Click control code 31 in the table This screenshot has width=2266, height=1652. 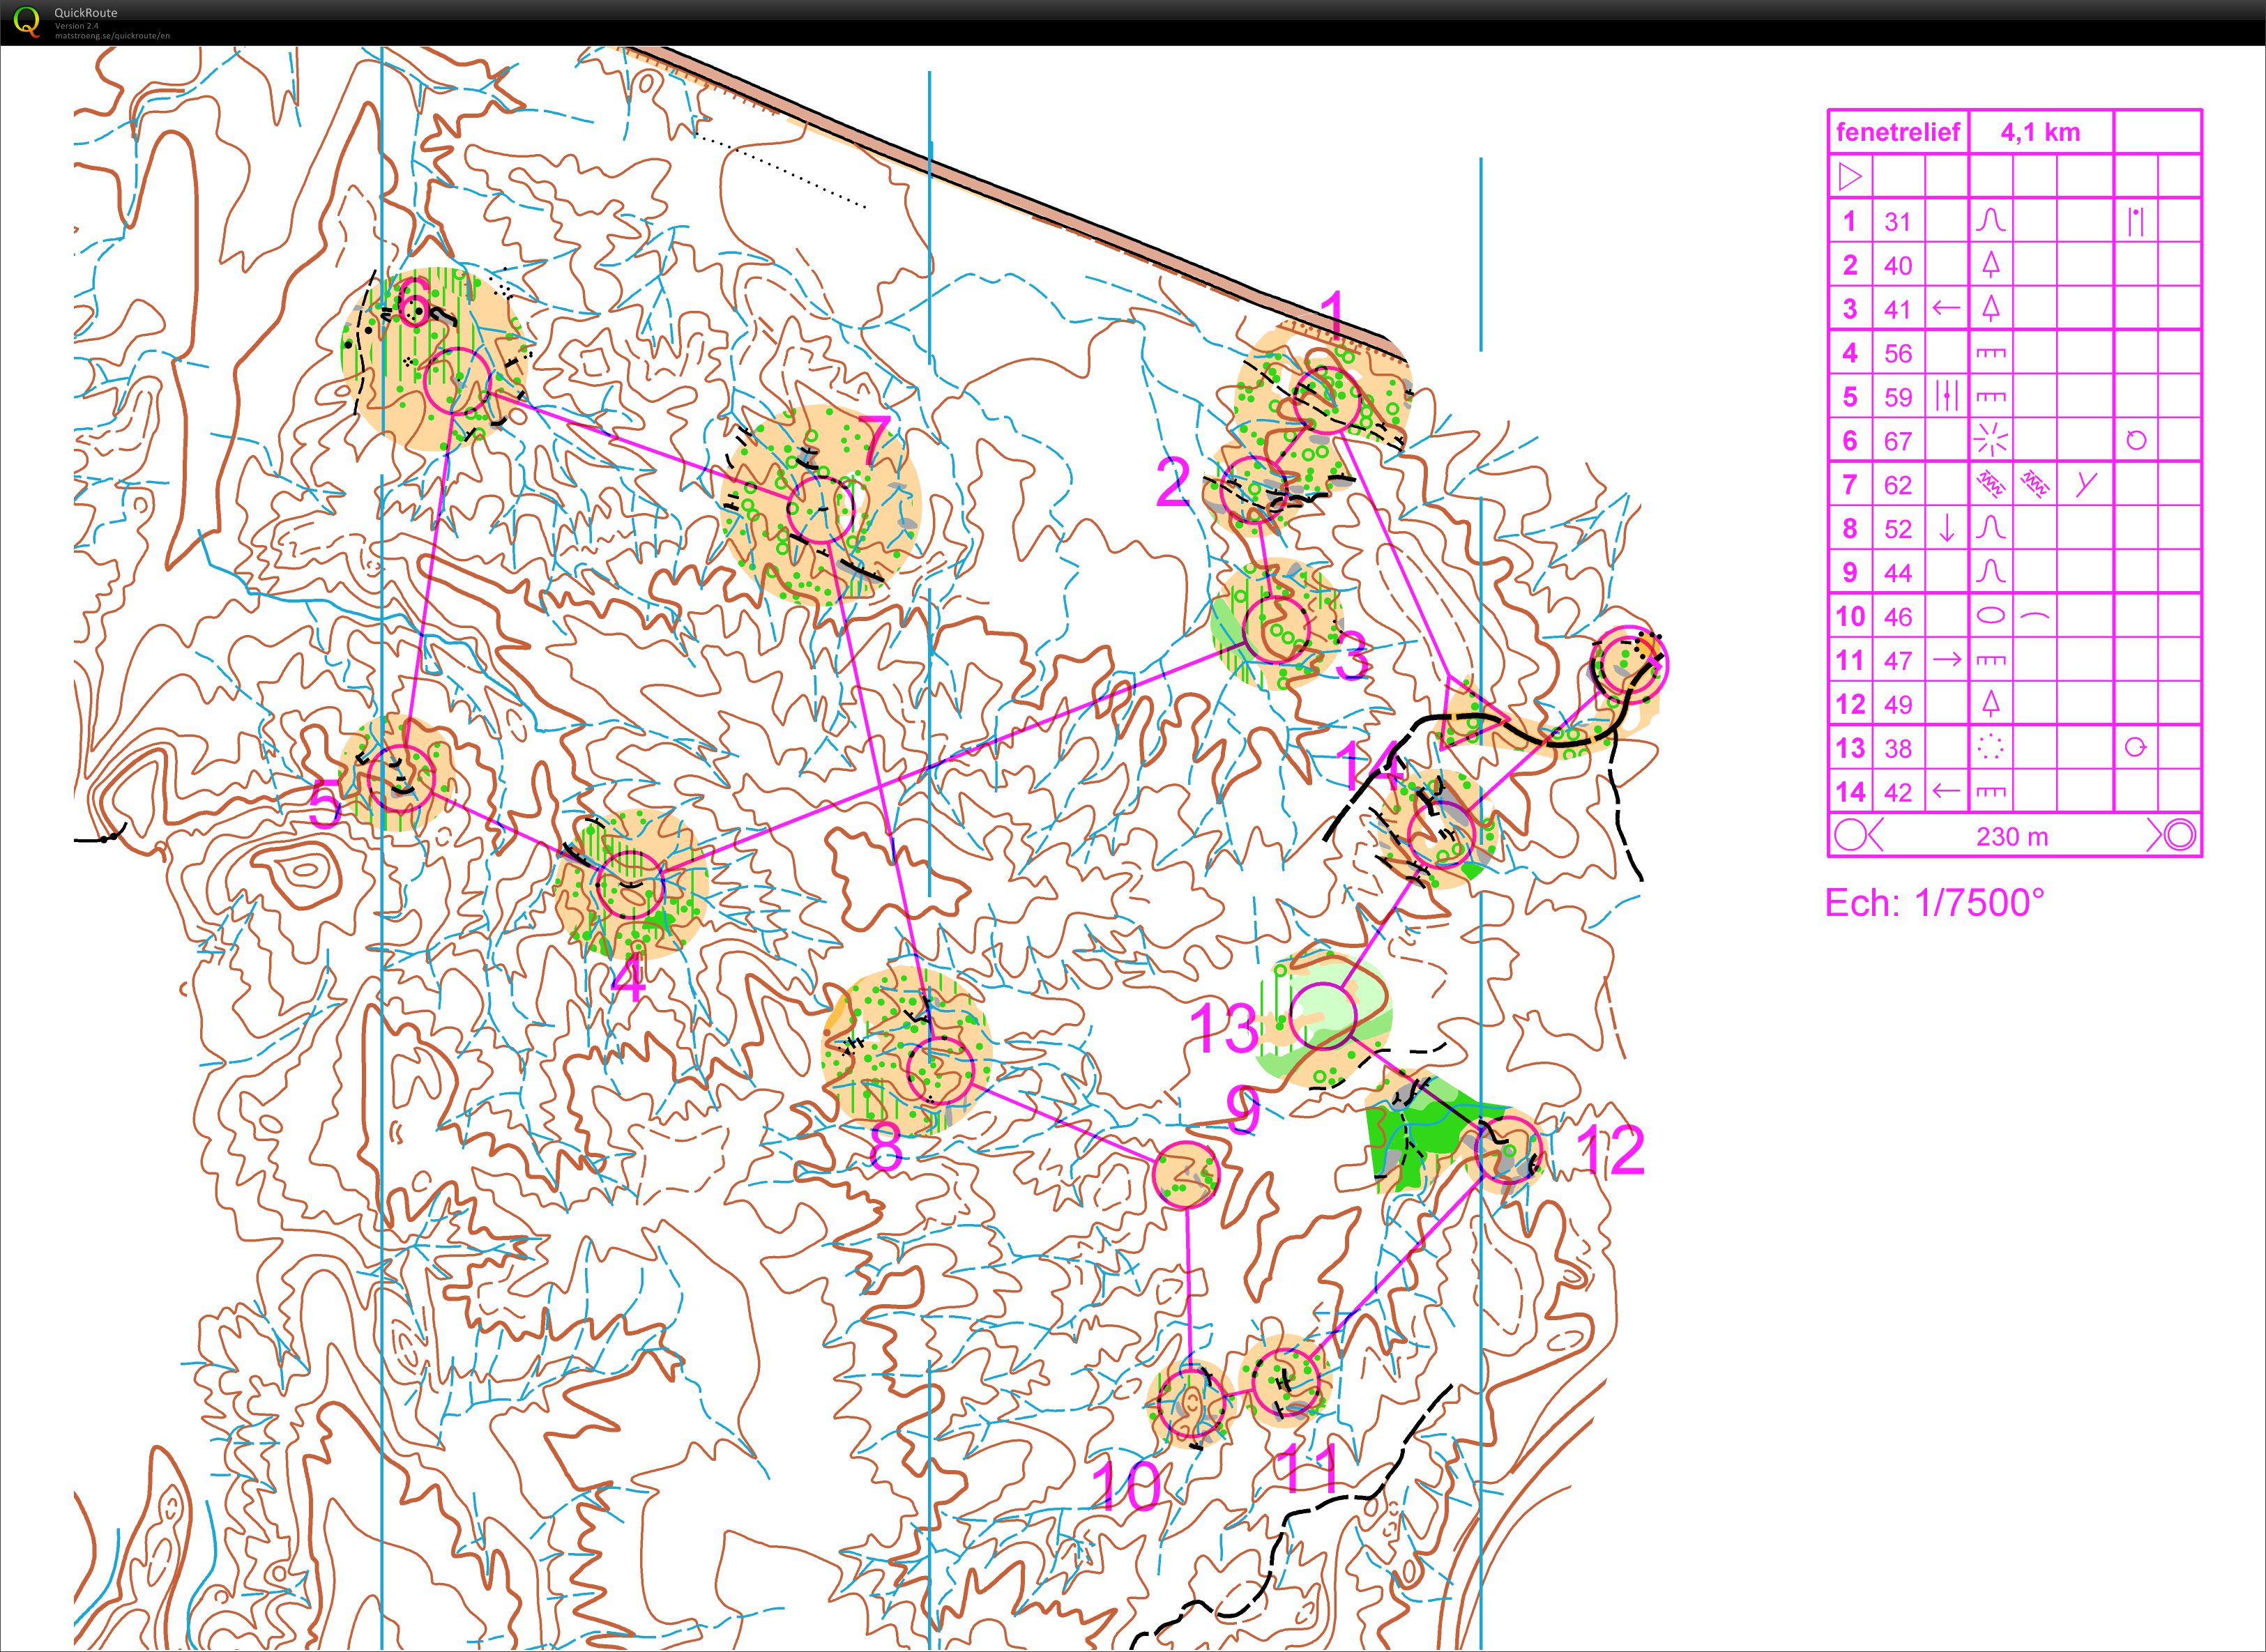coord(1897,221)
